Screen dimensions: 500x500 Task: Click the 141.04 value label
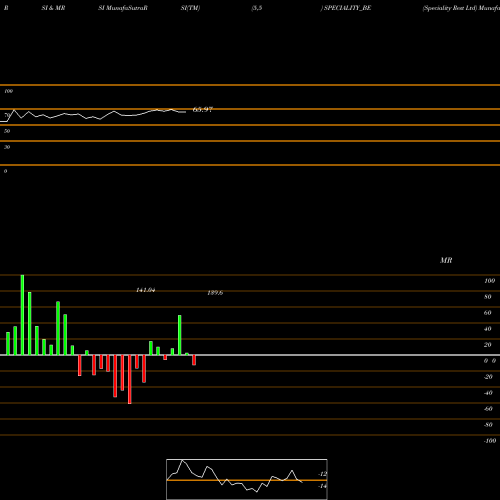[x=146, y=290]
